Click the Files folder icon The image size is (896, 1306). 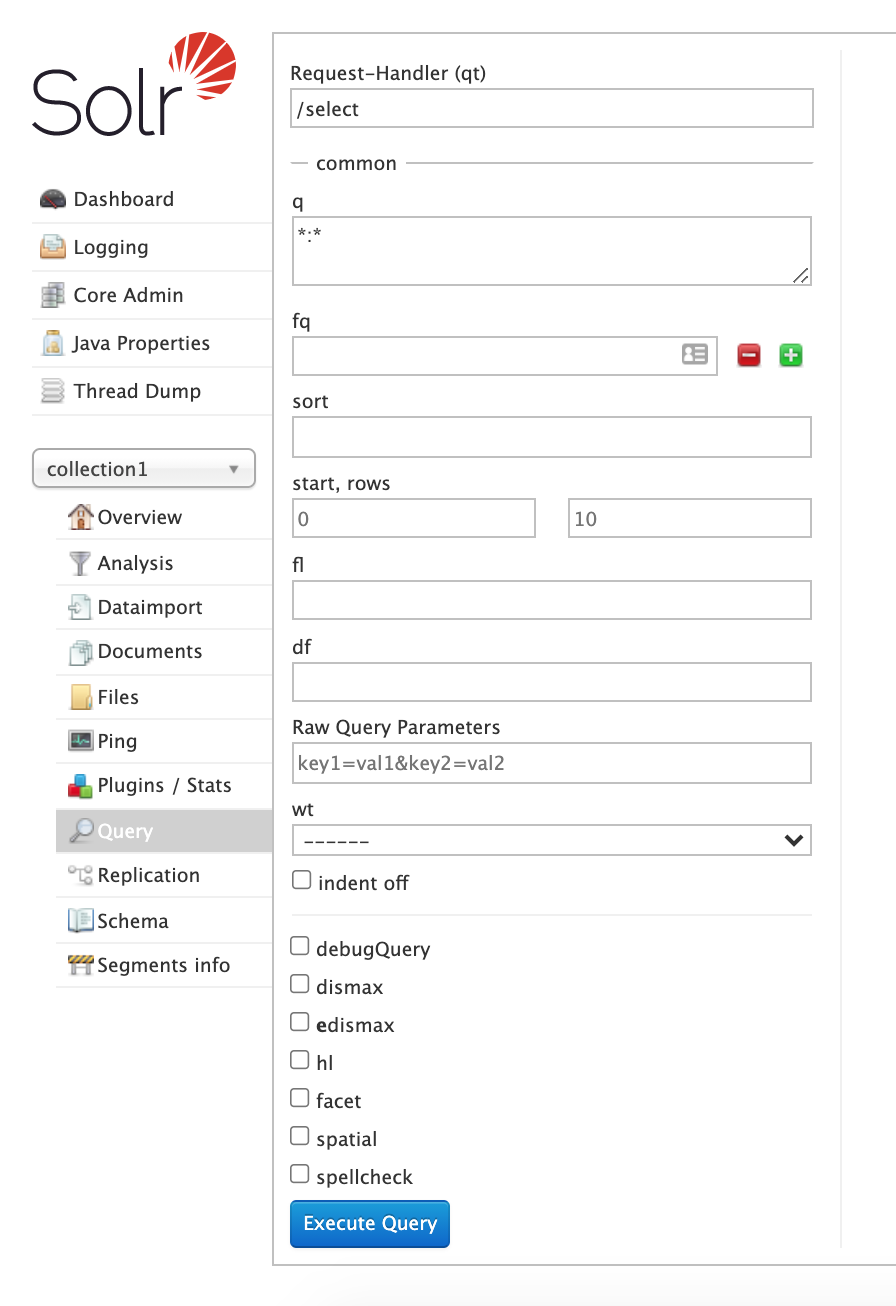tap(80, 697)
